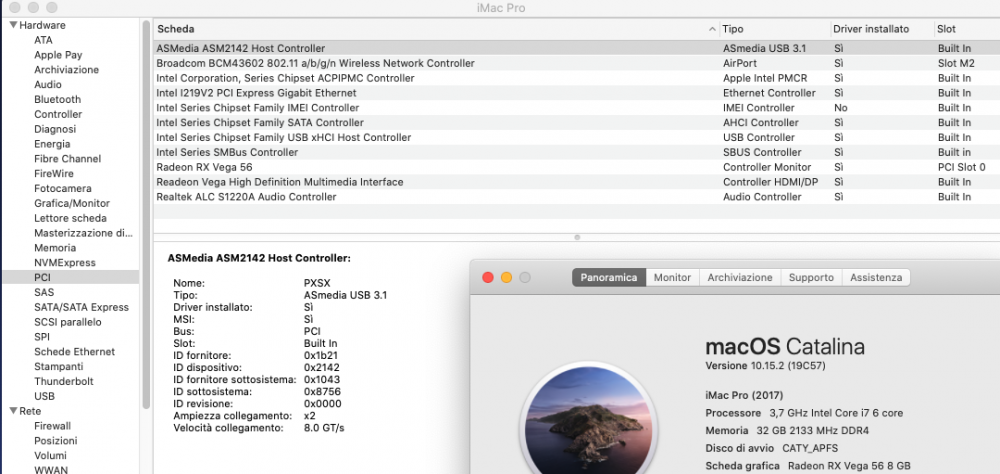Select Archiviazione in the Hardware sidebar
This screenshot has height=474, width=1000.
coord(66,70)
